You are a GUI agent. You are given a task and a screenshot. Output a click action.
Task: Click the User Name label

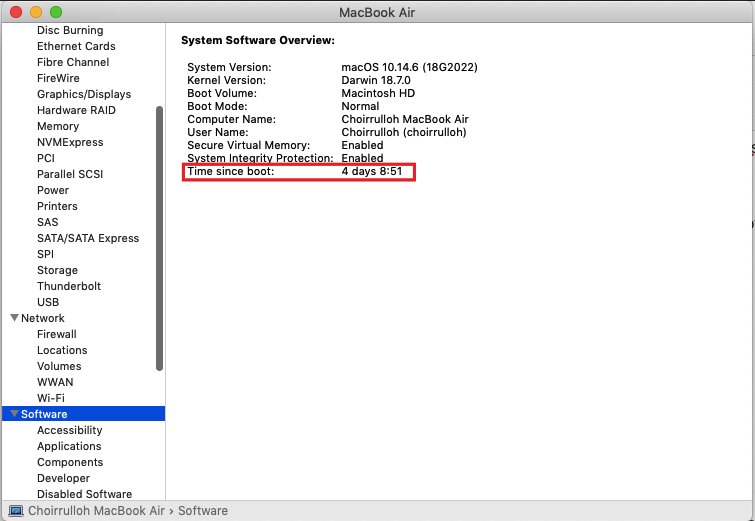point(218,132)
